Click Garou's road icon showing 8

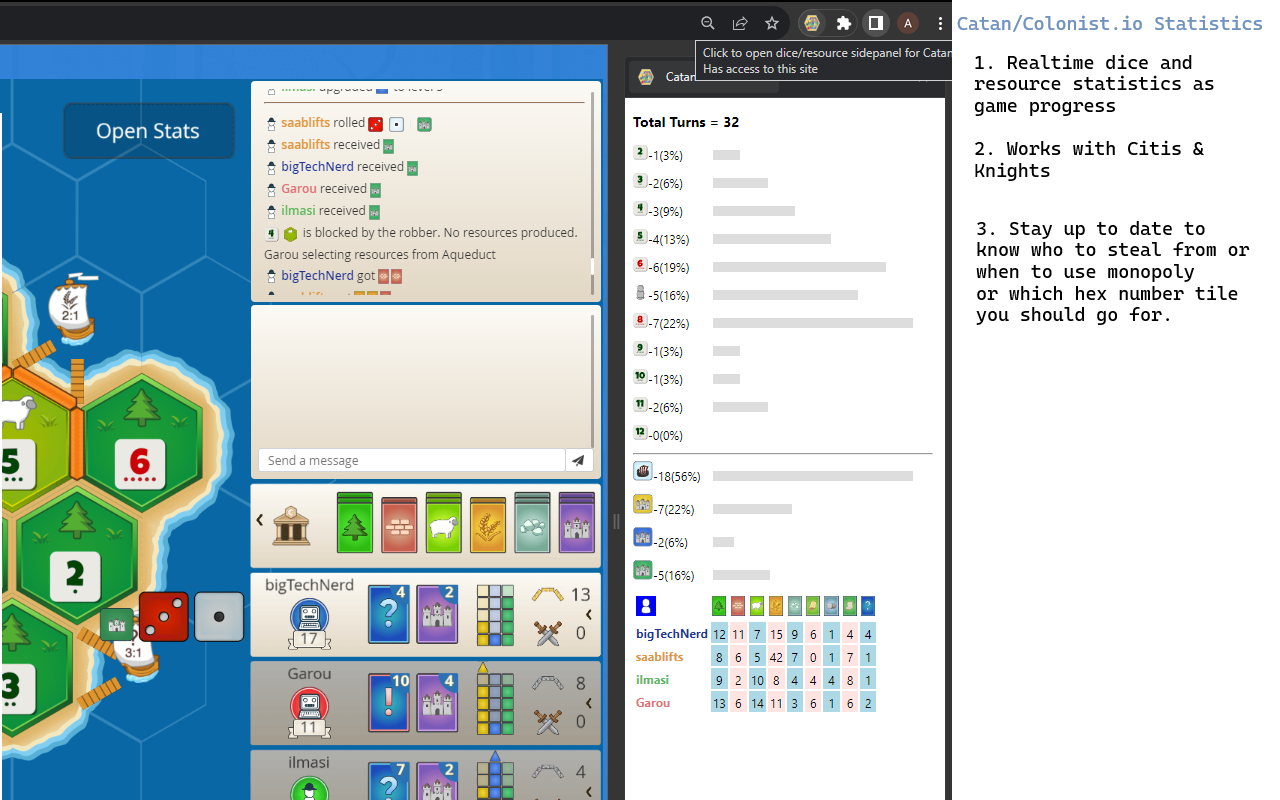tap(547, 683)
